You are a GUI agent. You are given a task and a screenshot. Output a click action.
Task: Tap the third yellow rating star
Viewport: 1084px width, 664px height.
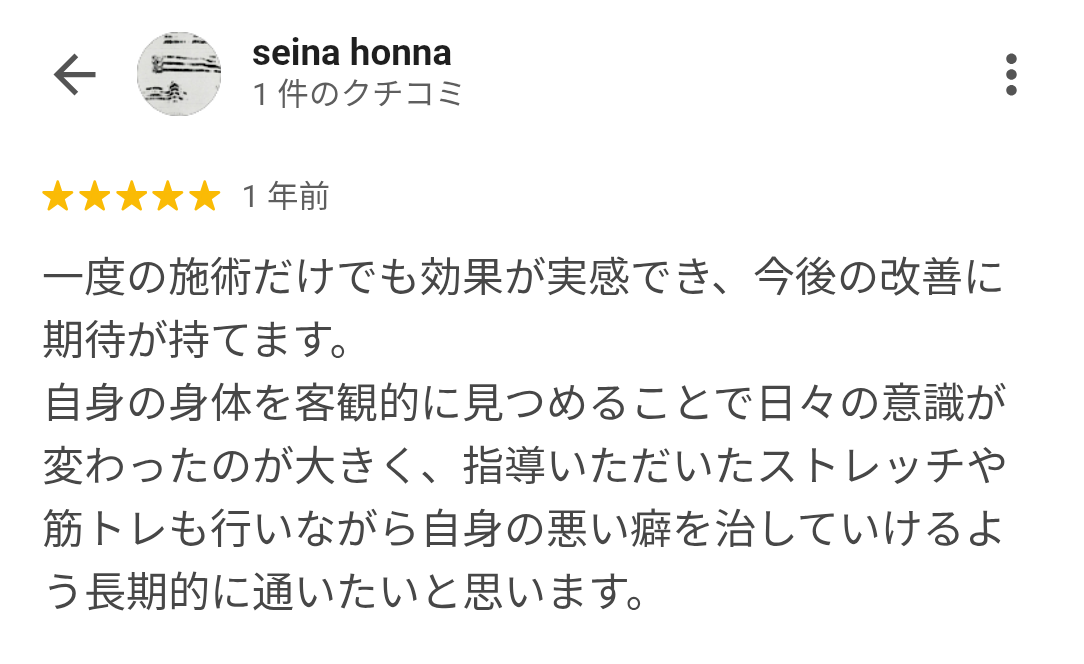pos(132,197)
